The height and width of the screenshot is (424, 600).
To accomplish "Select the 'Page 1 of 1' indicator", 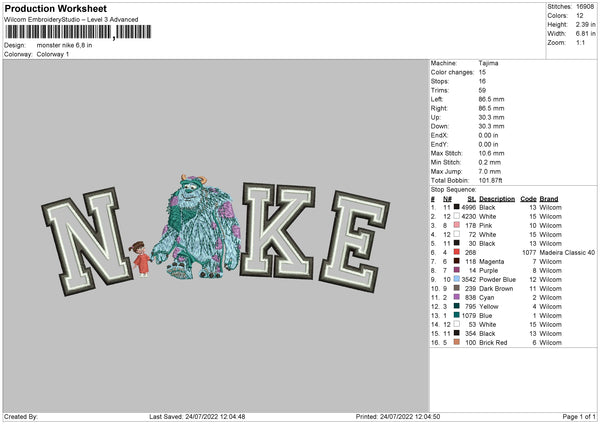I will pyautogui.click(x=579, y=416).
